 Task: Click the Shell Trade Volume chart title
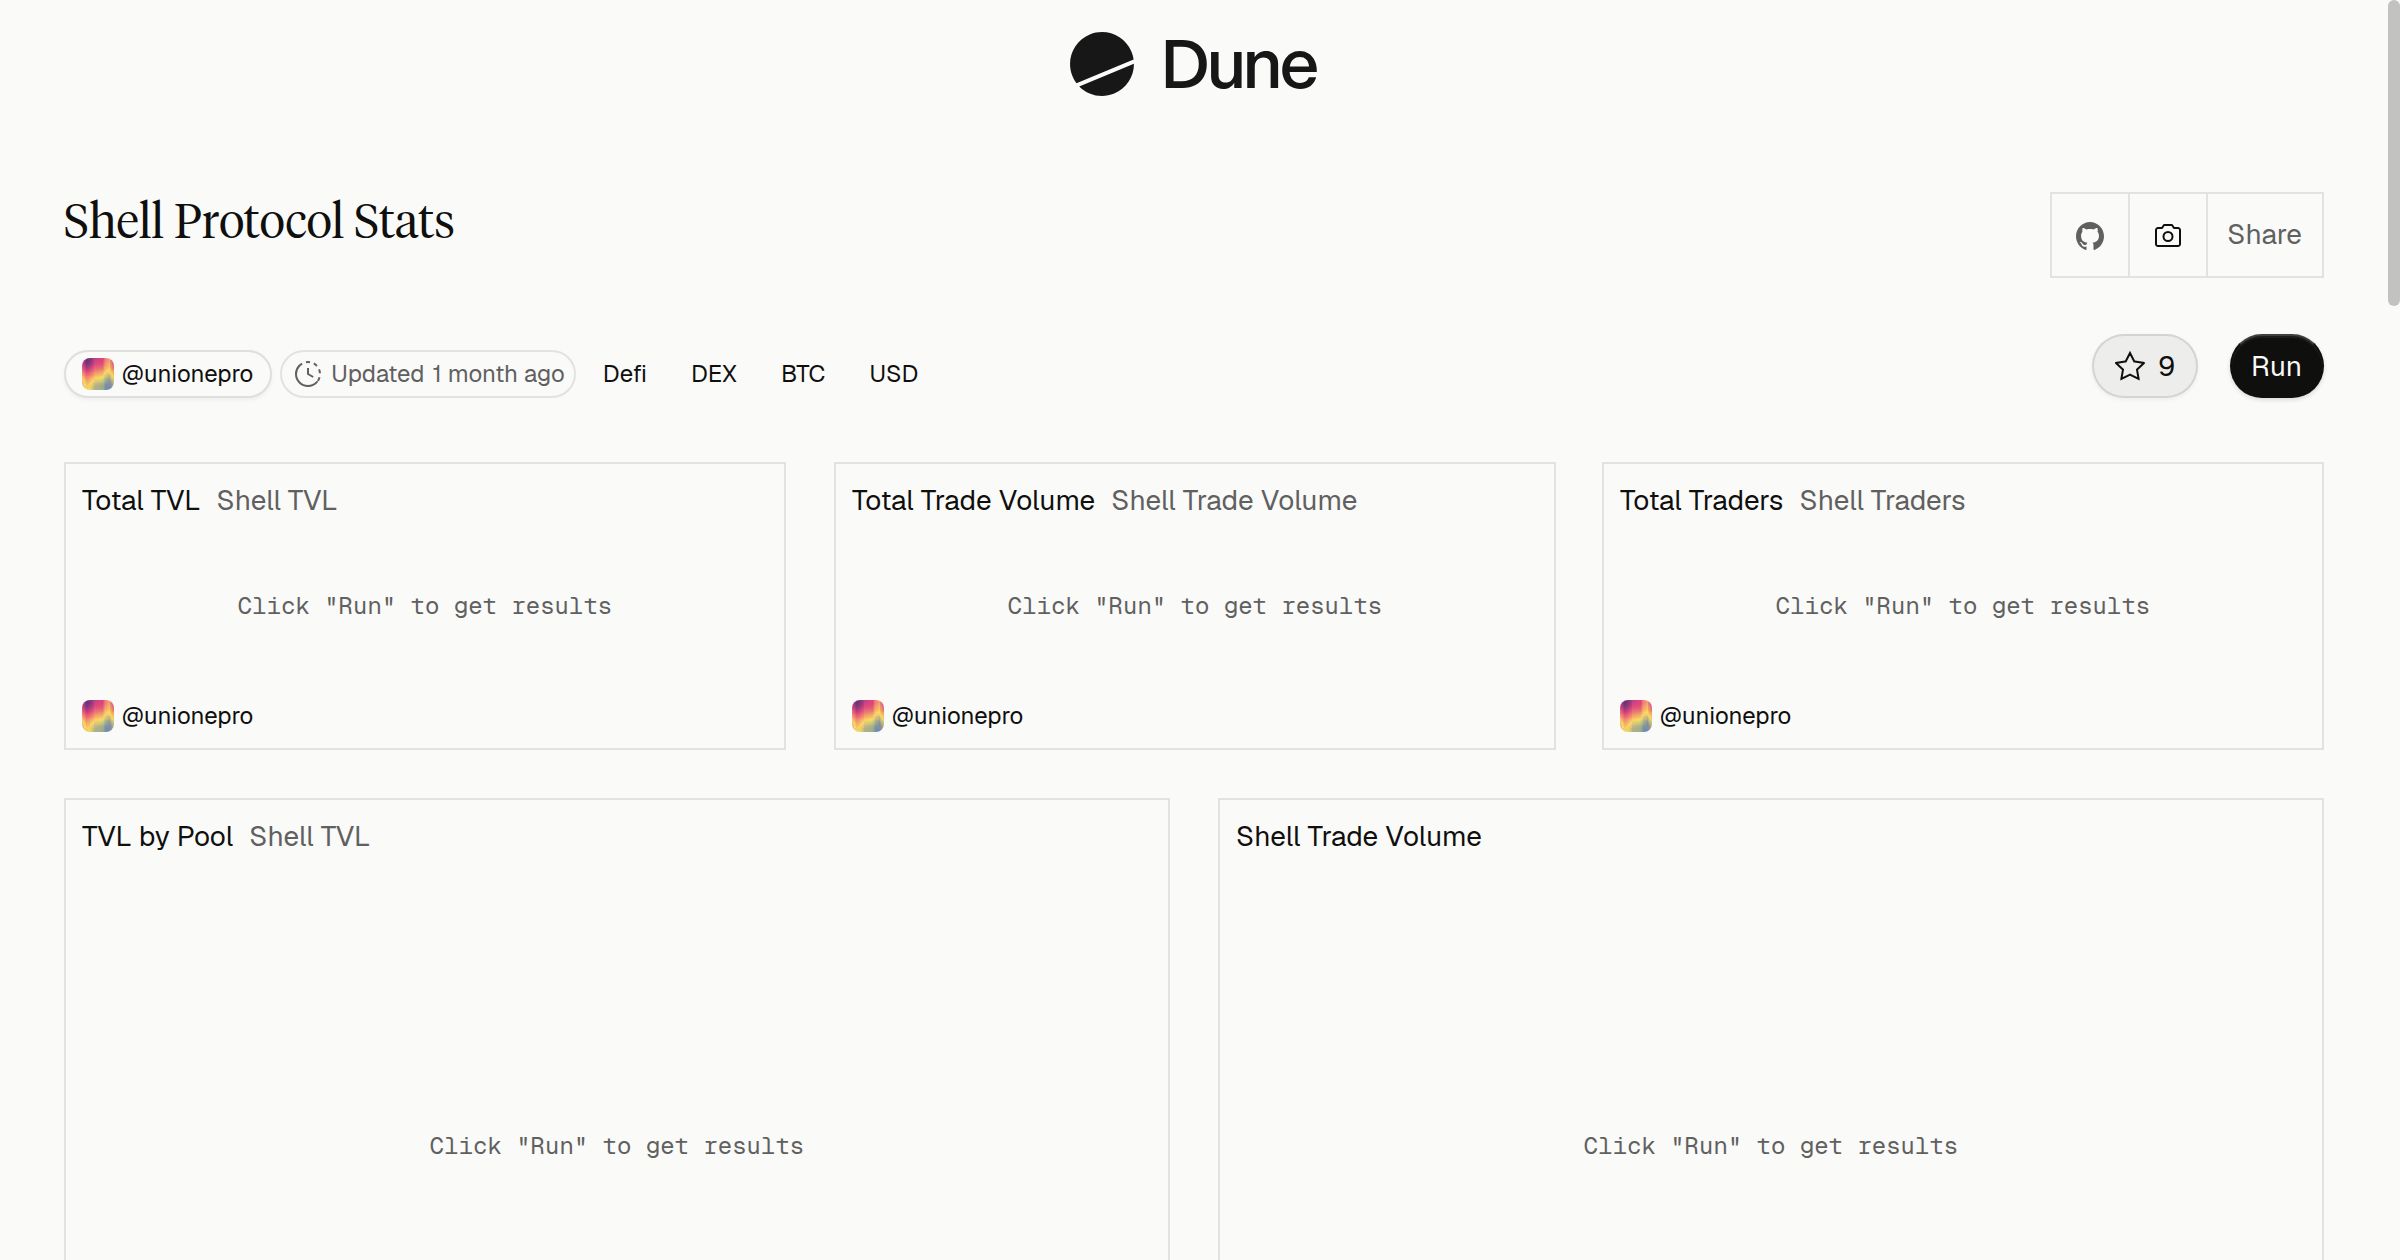click(x=1359, y=837)
